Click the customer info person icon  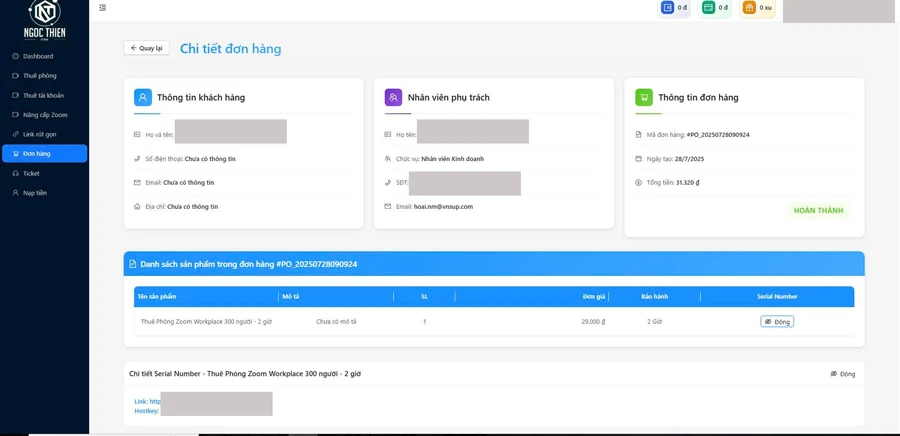click(x=143, y=98)
